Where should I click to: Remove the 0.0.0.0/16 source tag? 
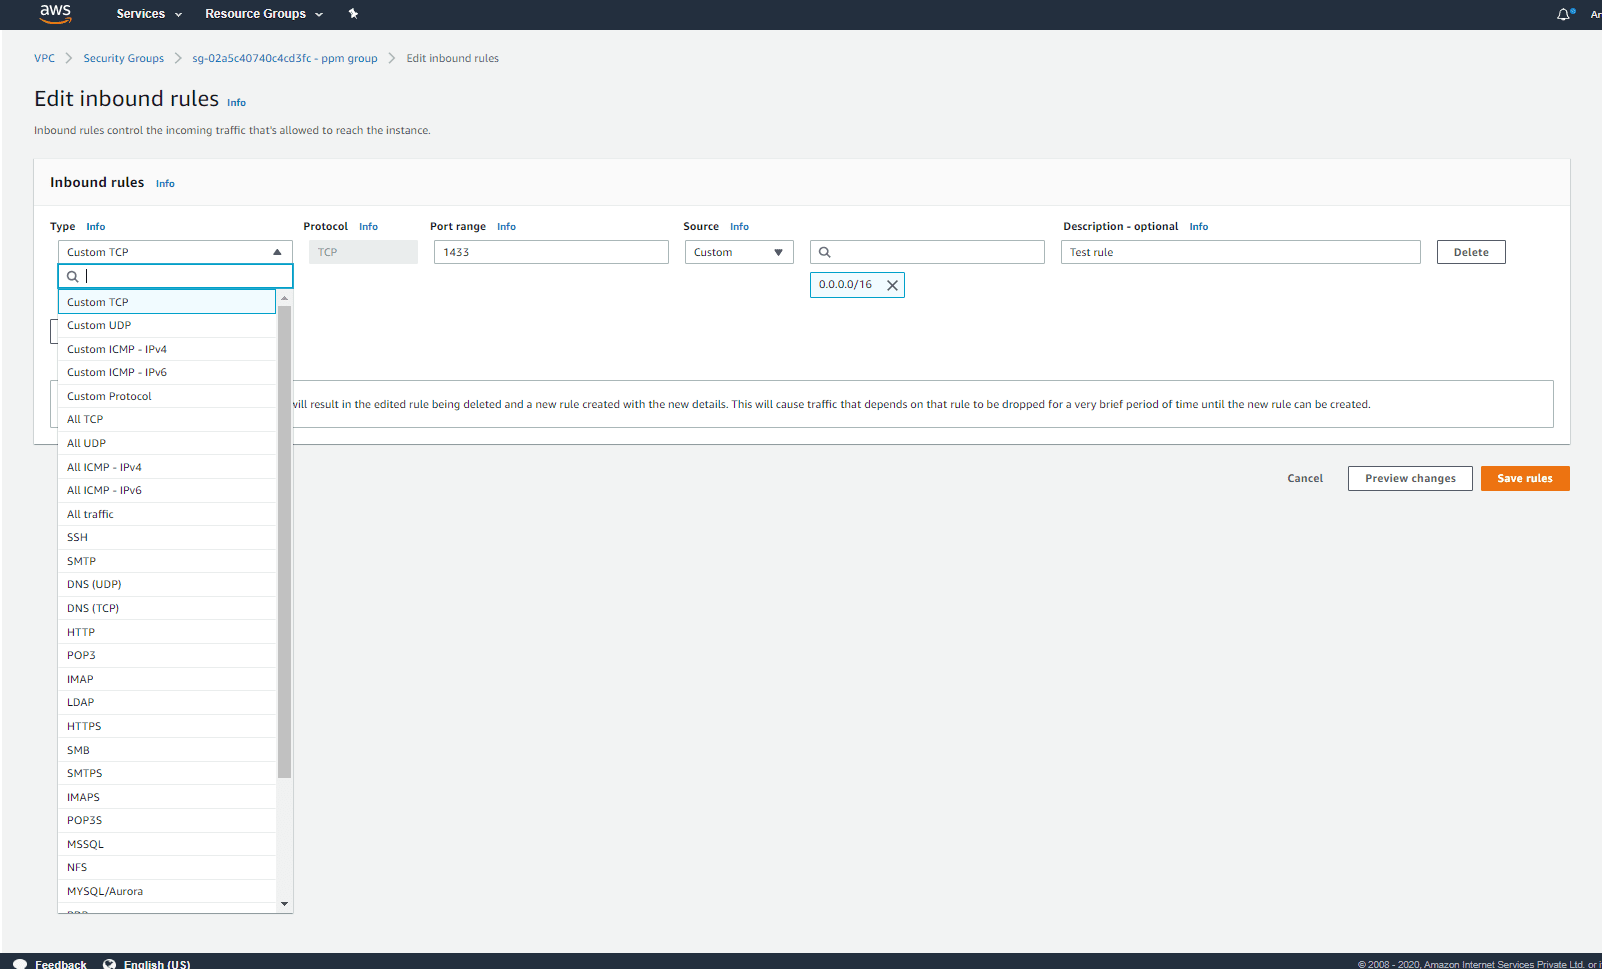(891, 284)
